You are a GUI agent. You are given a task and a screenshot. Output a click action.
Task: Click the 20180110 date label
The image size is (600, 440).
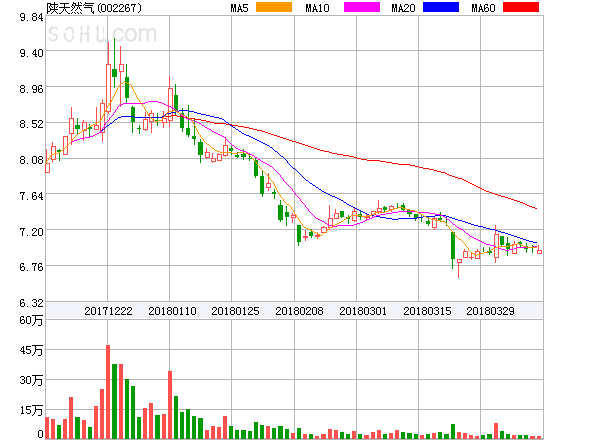[172, 311]
